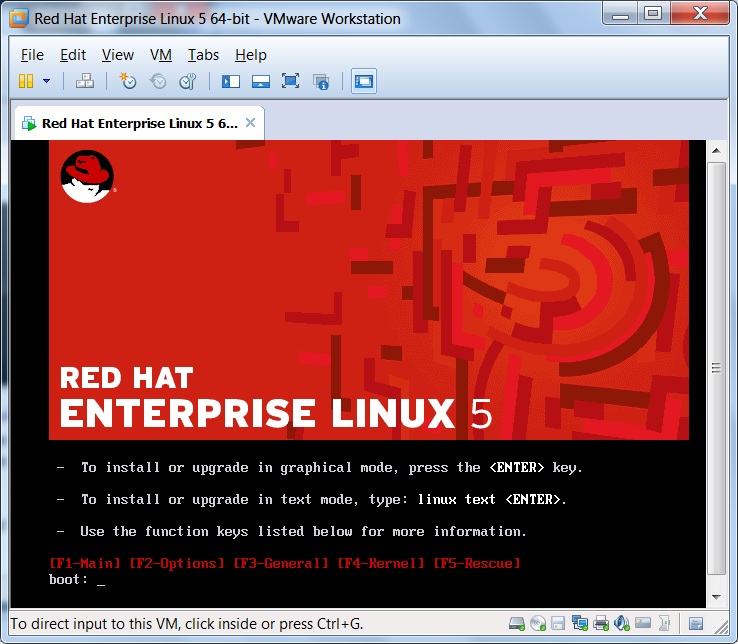Click the 'linux text <ENTER>' instruction line
The width and height of the screenshot is (738, 644).
tap(312, 499)
